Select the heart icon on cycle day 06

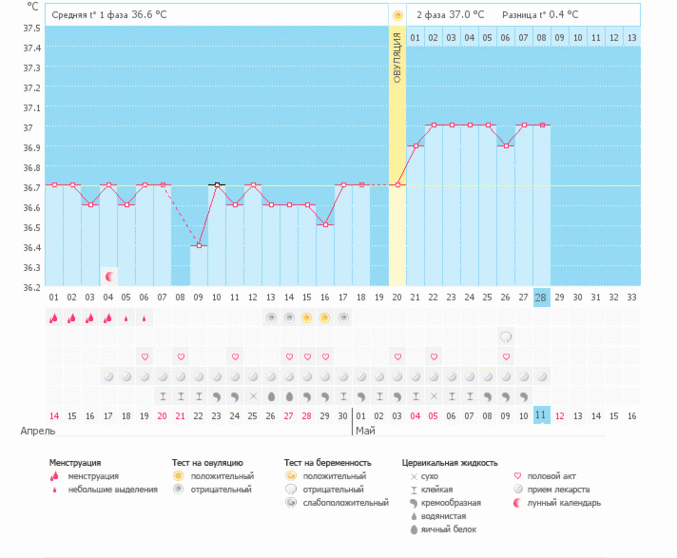coord(144,356)
